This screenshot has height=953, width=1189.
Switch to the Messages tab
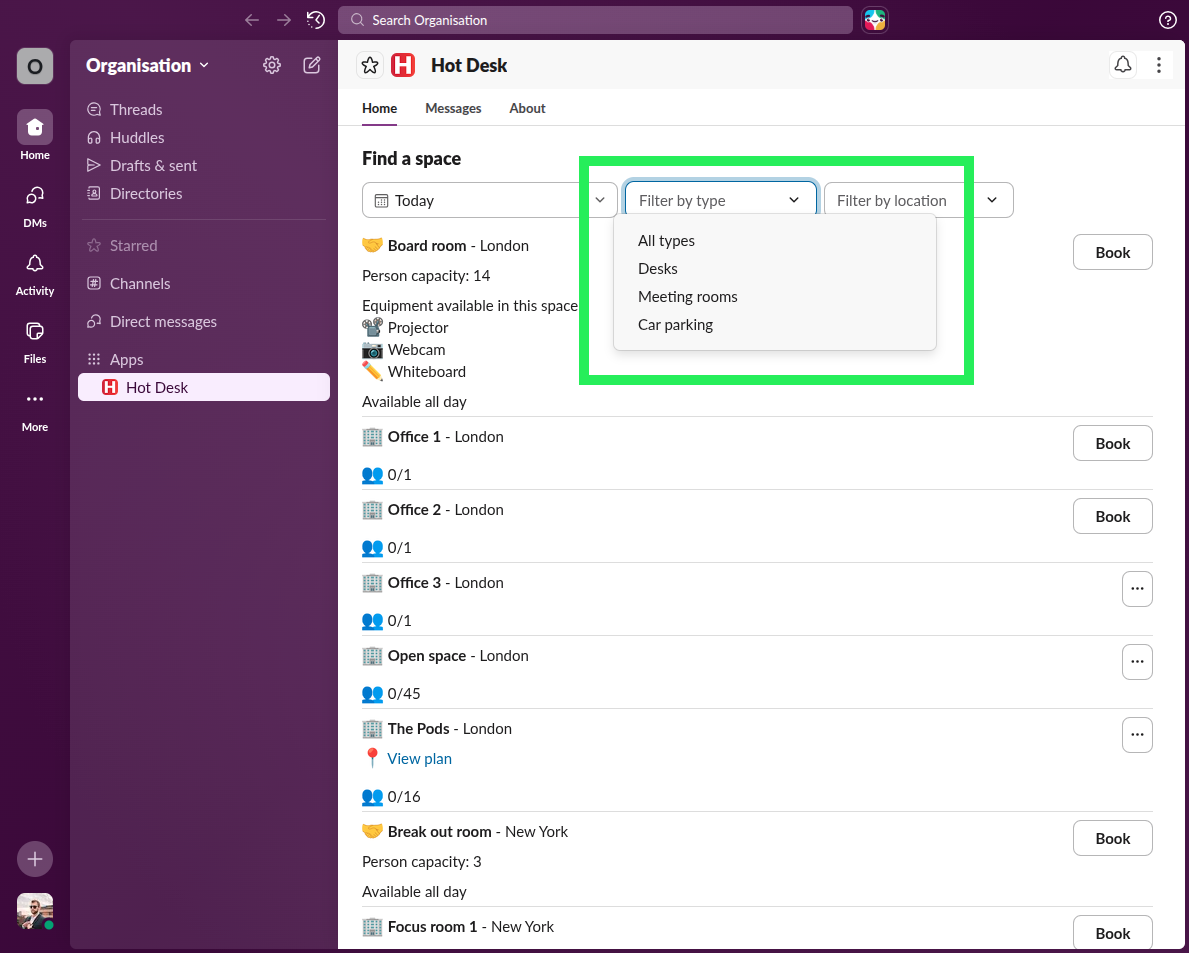coord(453,108)
